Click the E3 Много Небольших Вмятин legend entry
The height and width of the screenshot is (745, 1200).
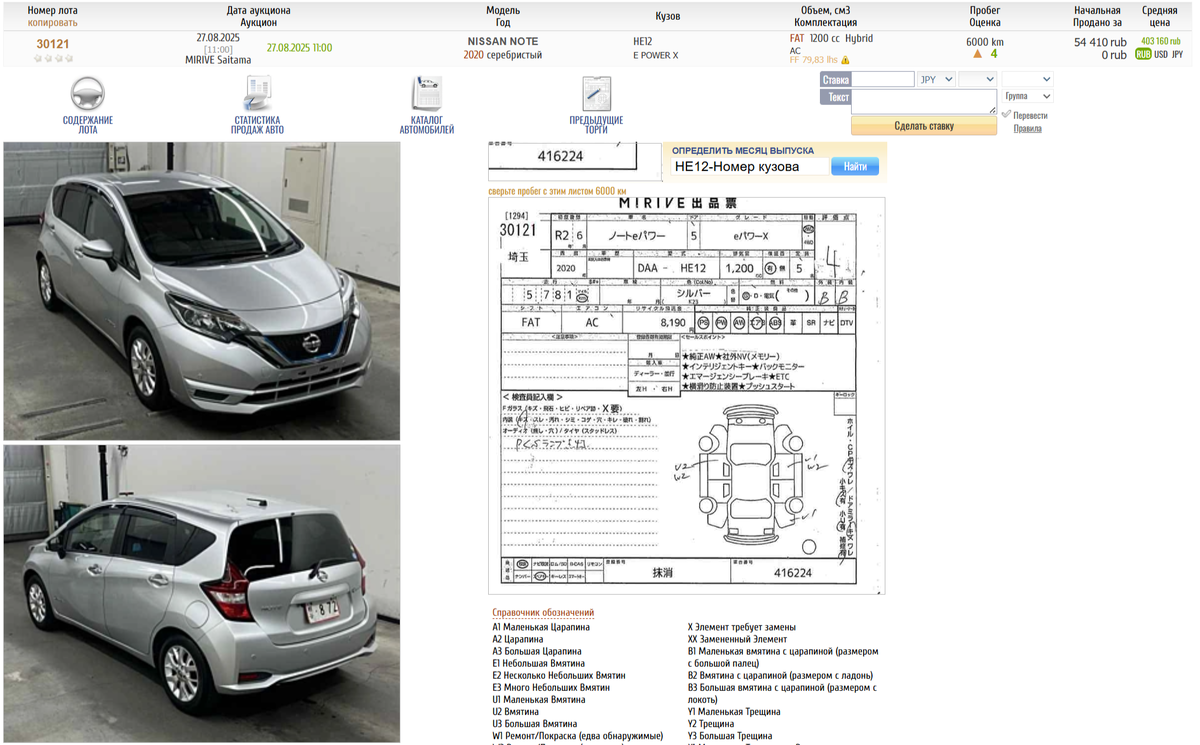click(x=551, y=688)
